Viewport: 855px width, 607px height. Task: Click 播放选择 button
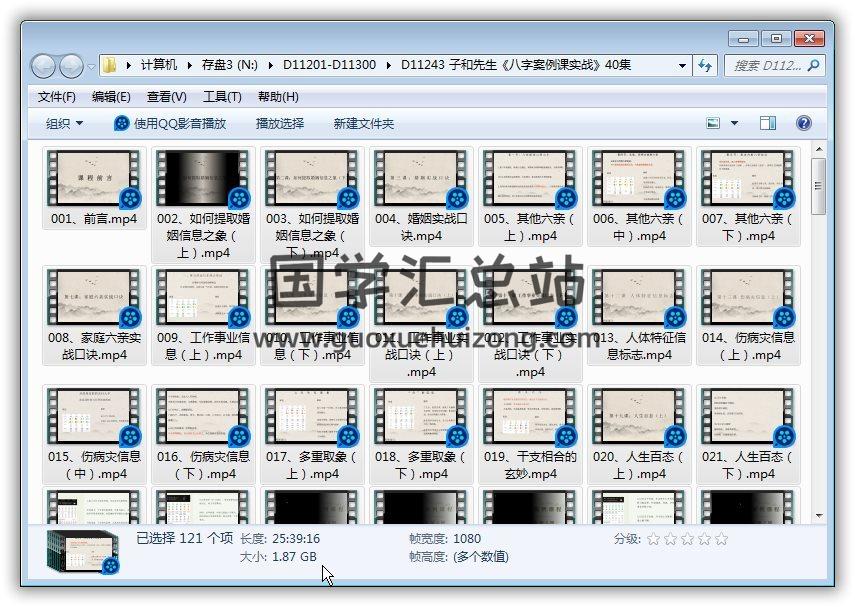(280, 123)
